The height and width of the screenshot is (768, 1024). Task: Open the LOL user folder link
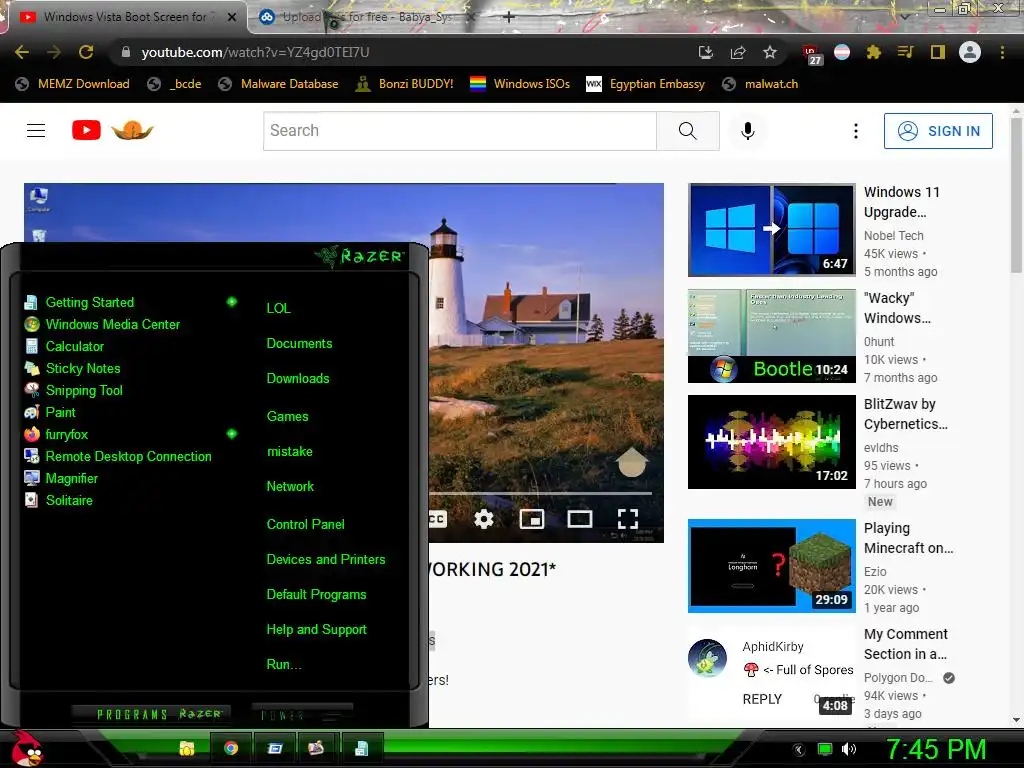(278, 308)
